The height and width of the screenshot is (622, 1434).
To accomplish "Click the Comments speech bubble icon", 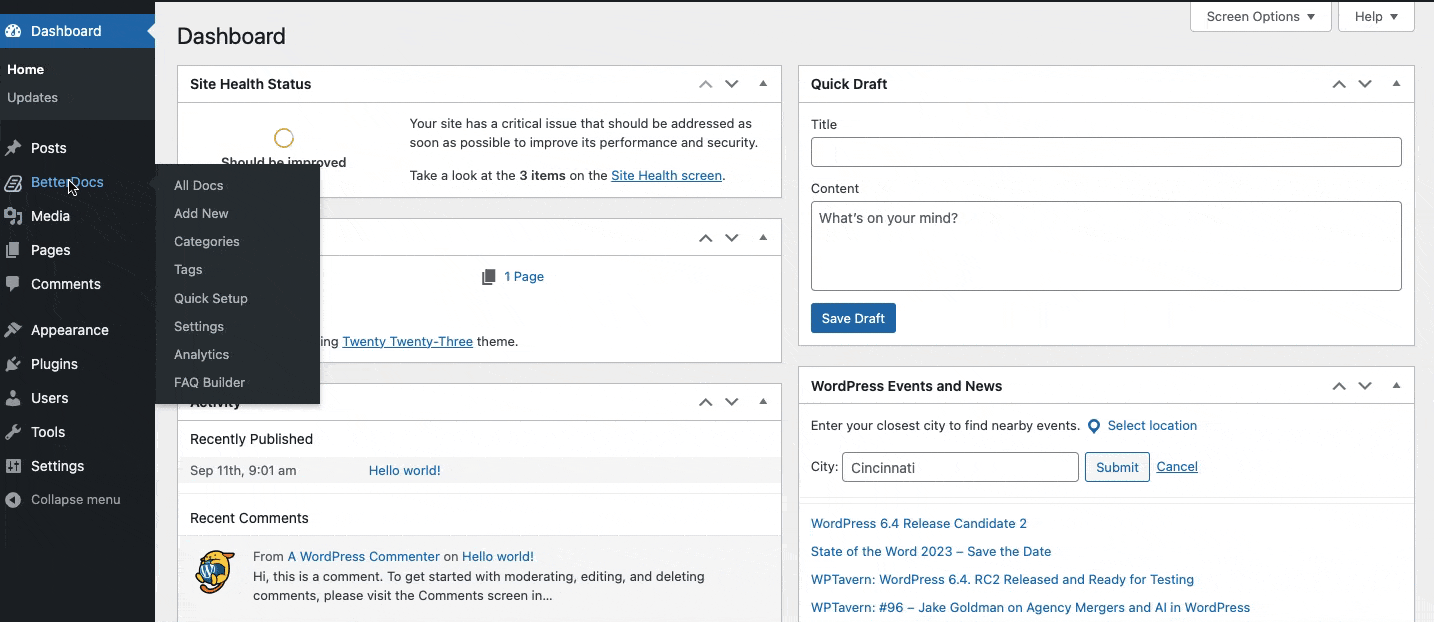I will pos(15,284).
